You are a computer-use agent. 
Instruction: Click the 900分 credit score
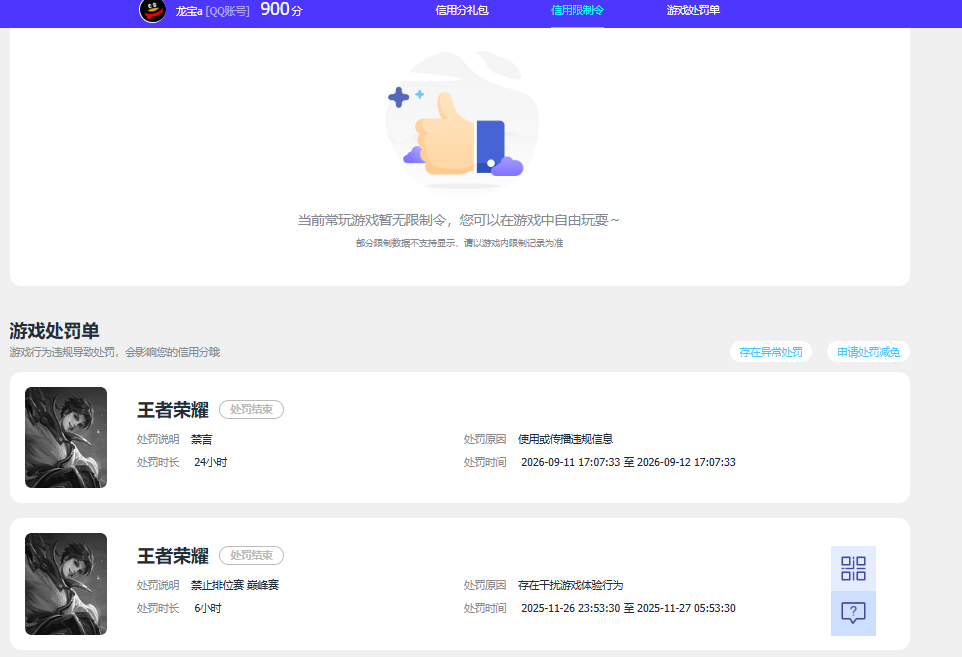pyautogui.click(x=282, y=9)
